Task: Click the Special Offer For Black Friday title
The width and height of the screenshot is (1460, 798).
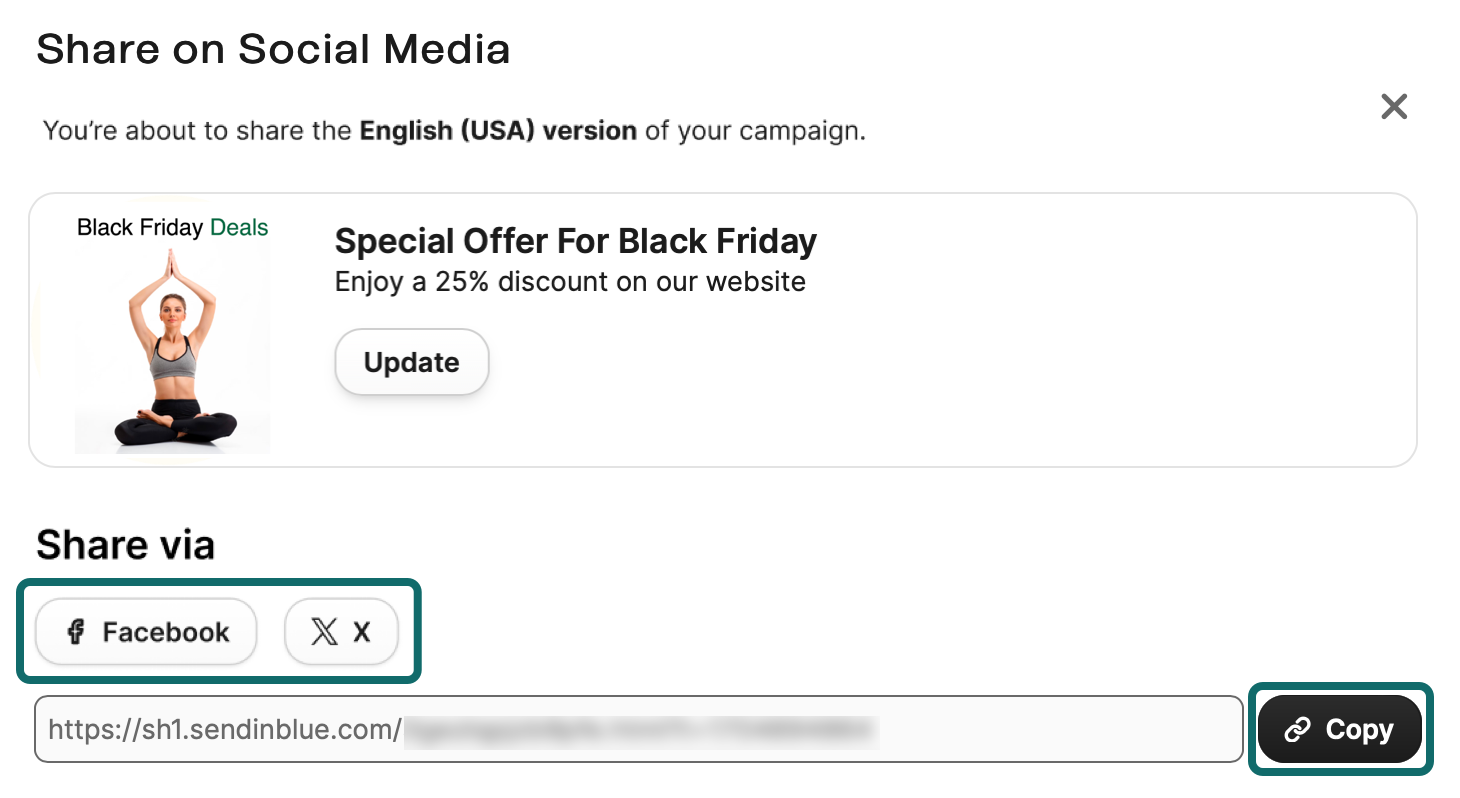Action: pyautogui.click(x=575, y=241)
